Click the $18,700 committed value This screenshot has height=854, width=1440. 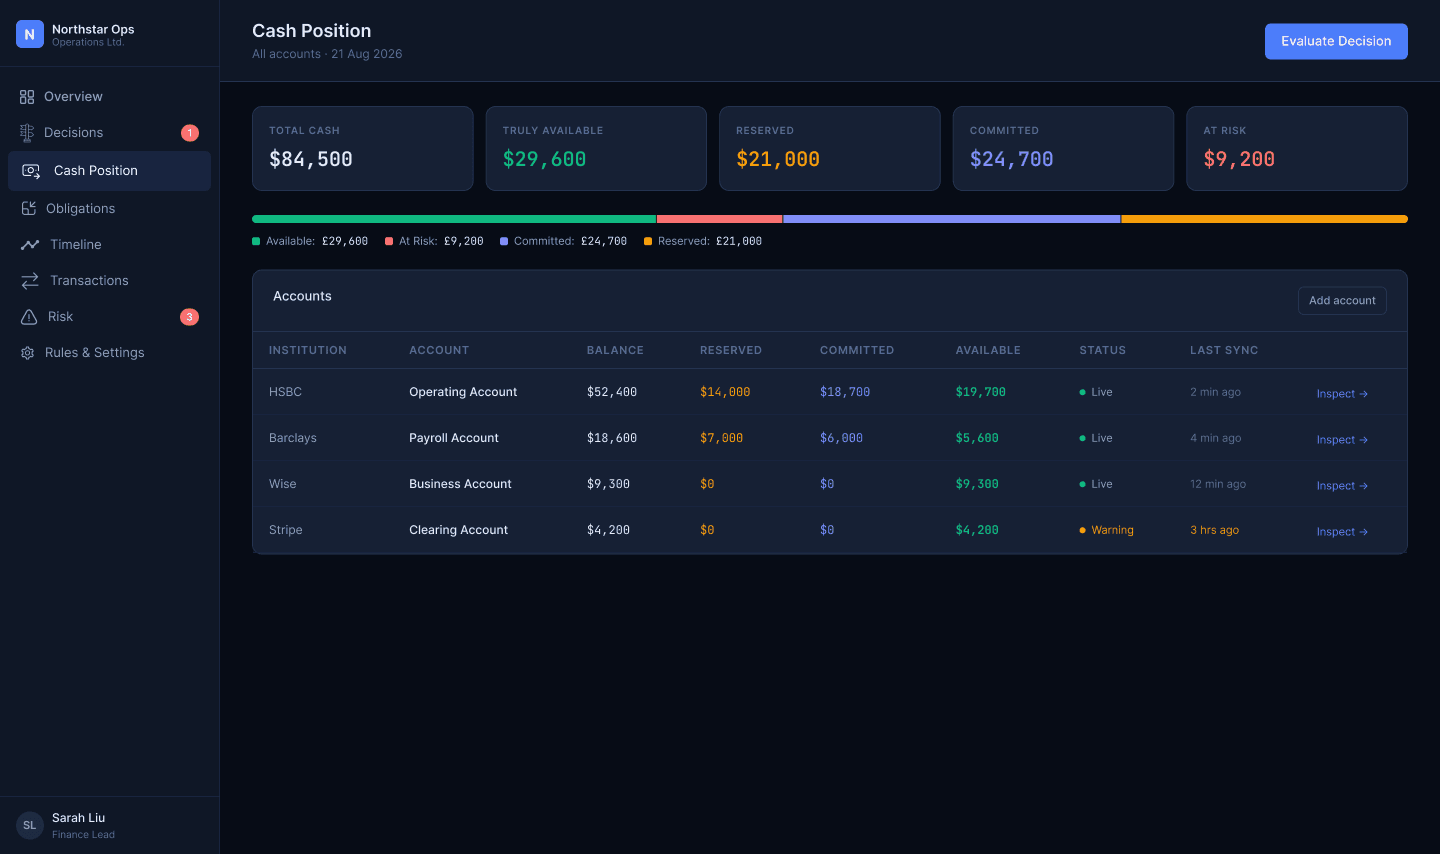[x=845, y=392]
